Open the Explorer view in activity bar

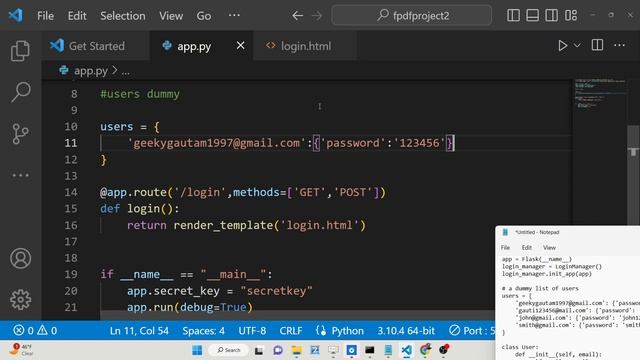tap(20, 51)
